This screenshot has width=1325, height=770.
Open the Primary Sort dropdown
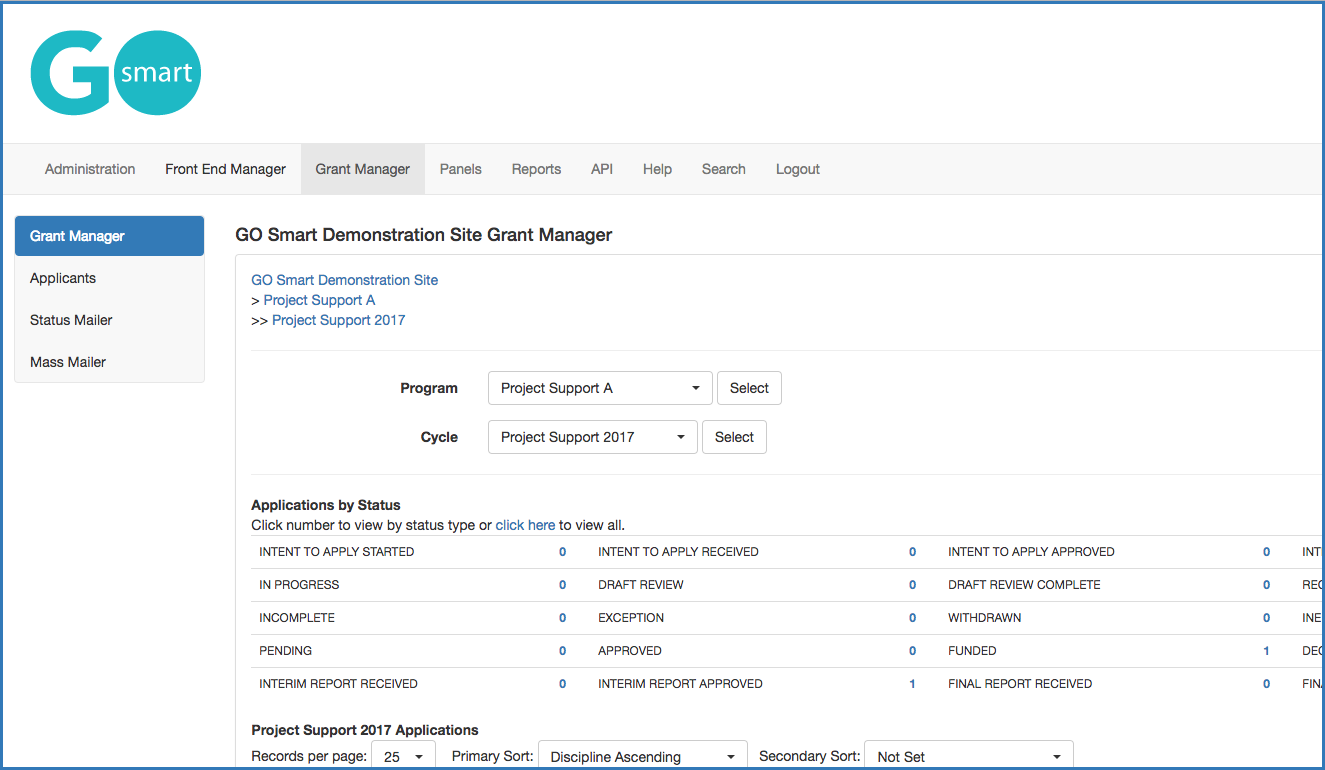click(642, 757)
